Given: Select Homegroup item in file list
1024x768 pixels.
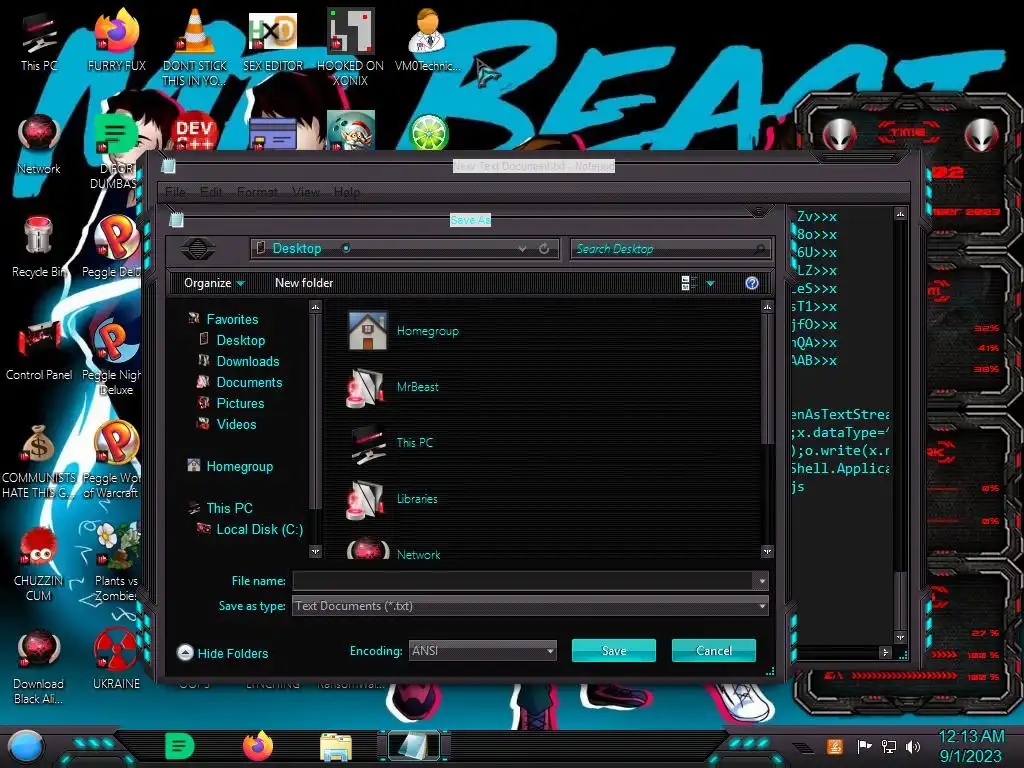Looking at the screenshot, I should 404,331.
